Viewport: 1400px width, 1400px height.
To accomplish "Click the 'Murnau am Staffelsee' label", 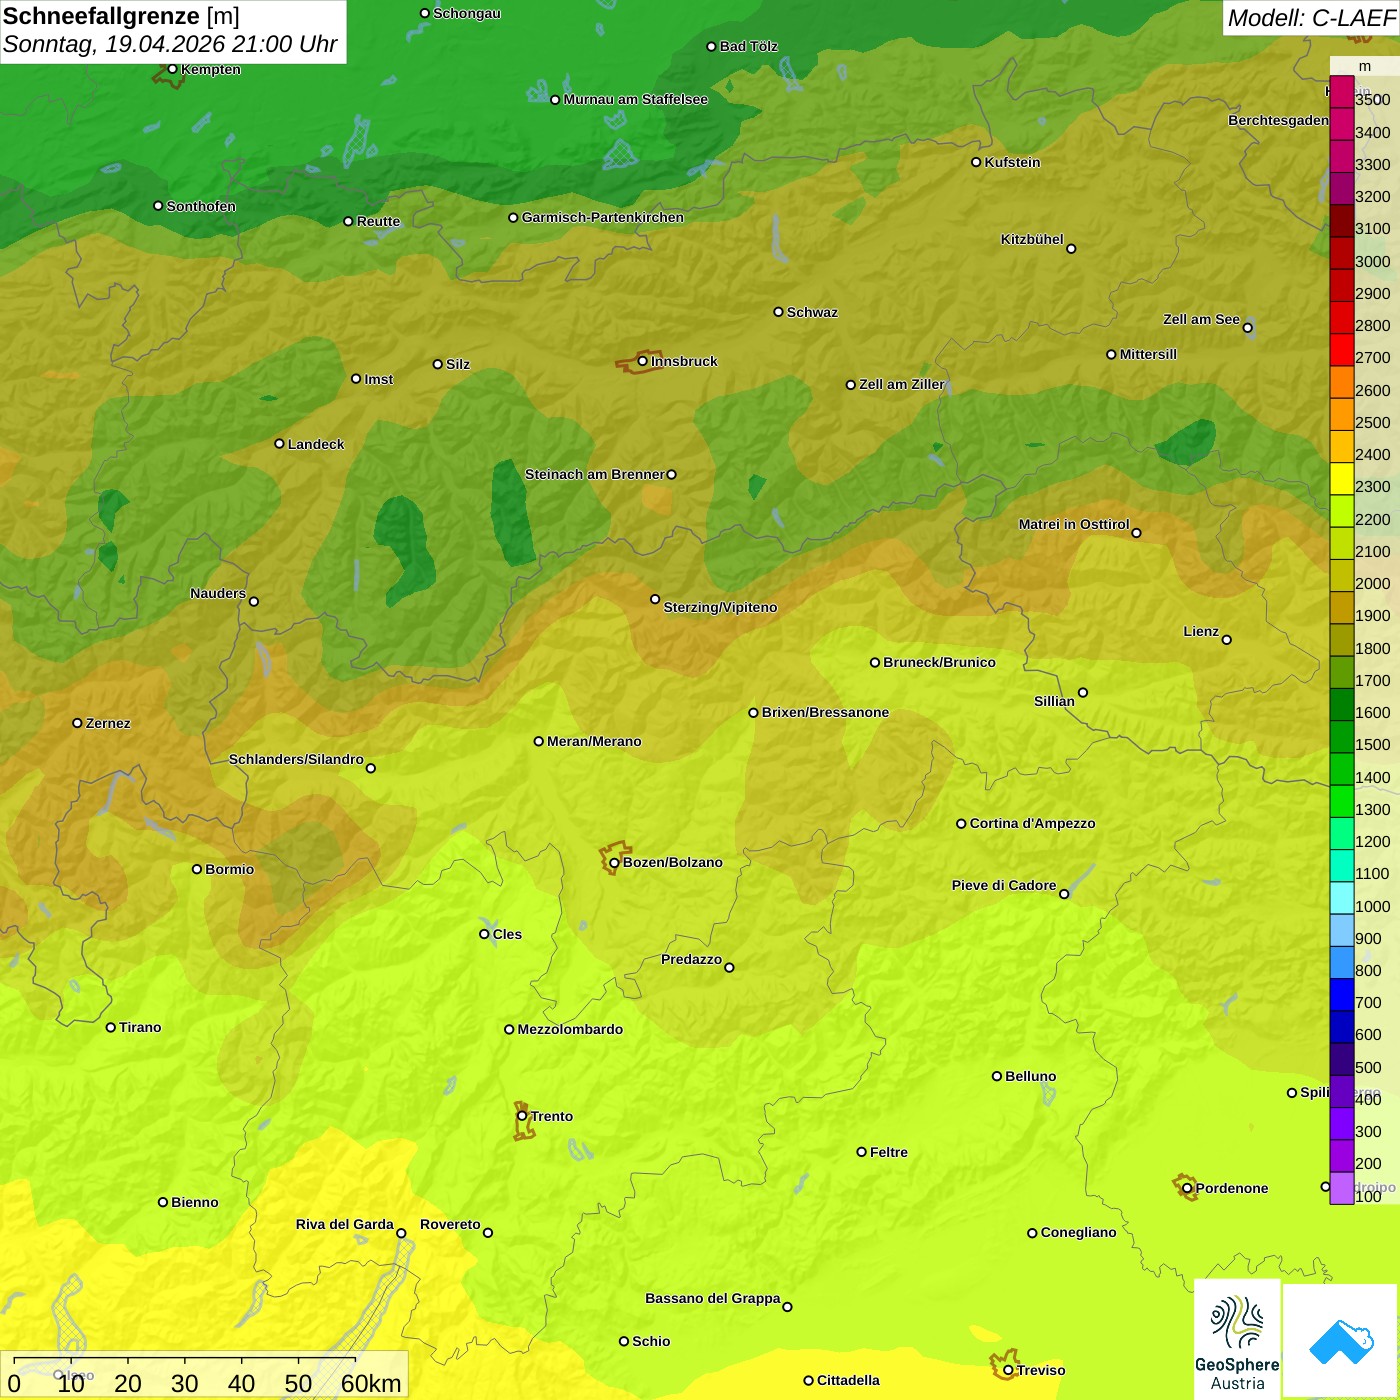I will [x=635, y=99].
